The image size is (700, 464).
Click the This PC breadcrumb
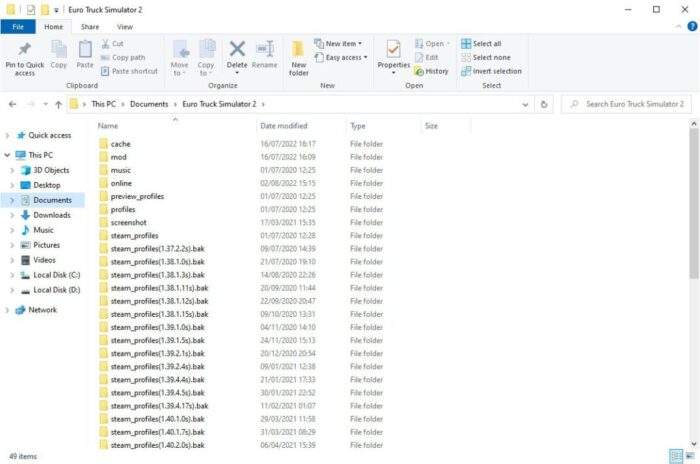coord(104,104)
